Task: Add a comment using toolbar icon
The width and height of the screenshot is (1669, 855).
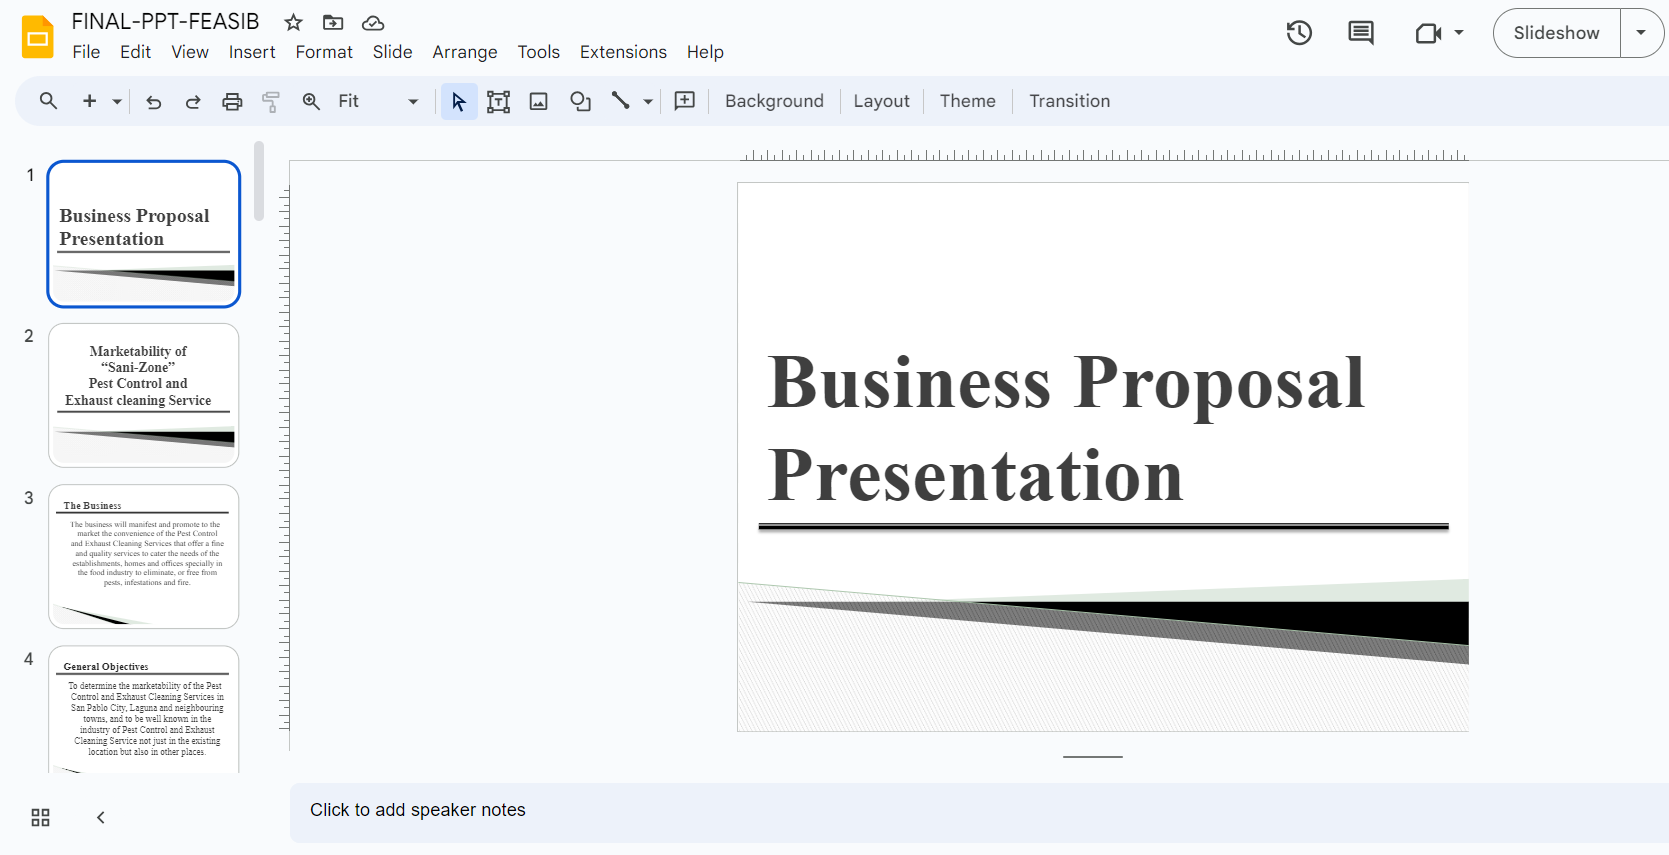Action: click(685, 101)
